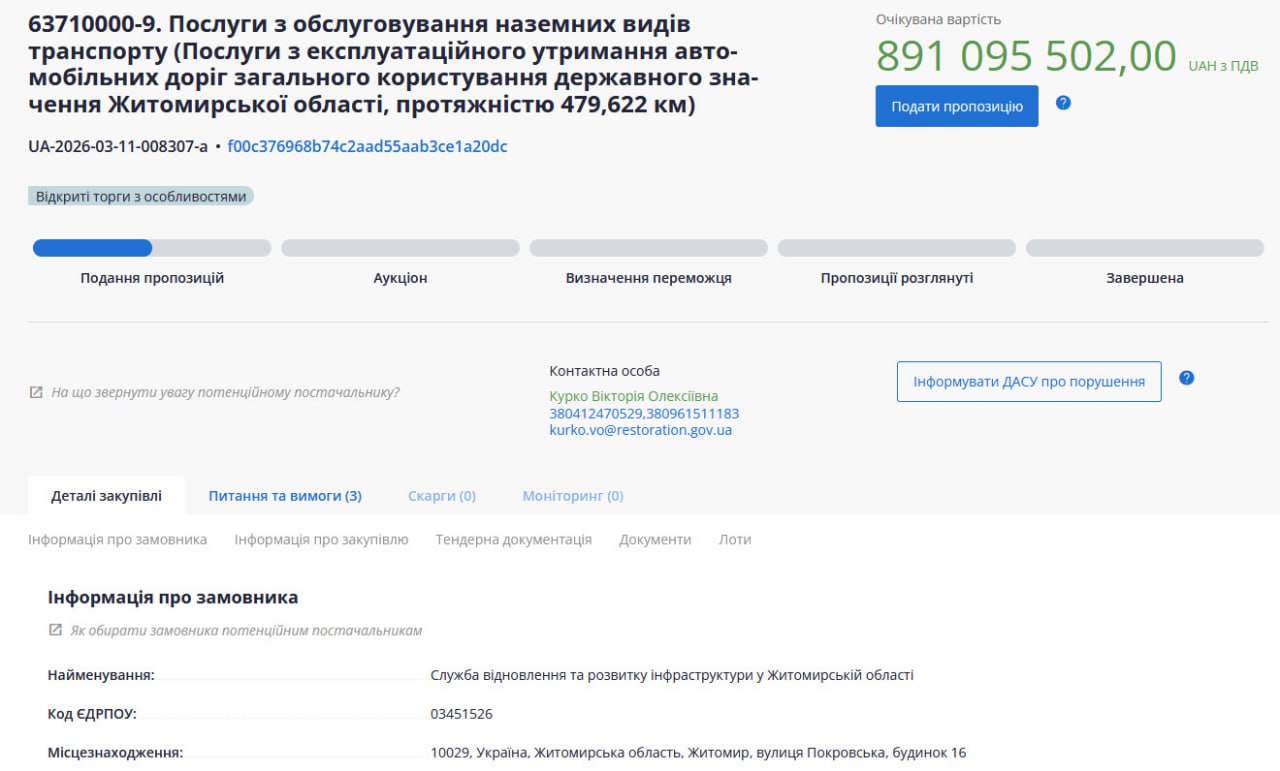The height and width of the screenshot is (771, 1280).
Task: Open the Скарги (0) tab
Action: (441, 496)
